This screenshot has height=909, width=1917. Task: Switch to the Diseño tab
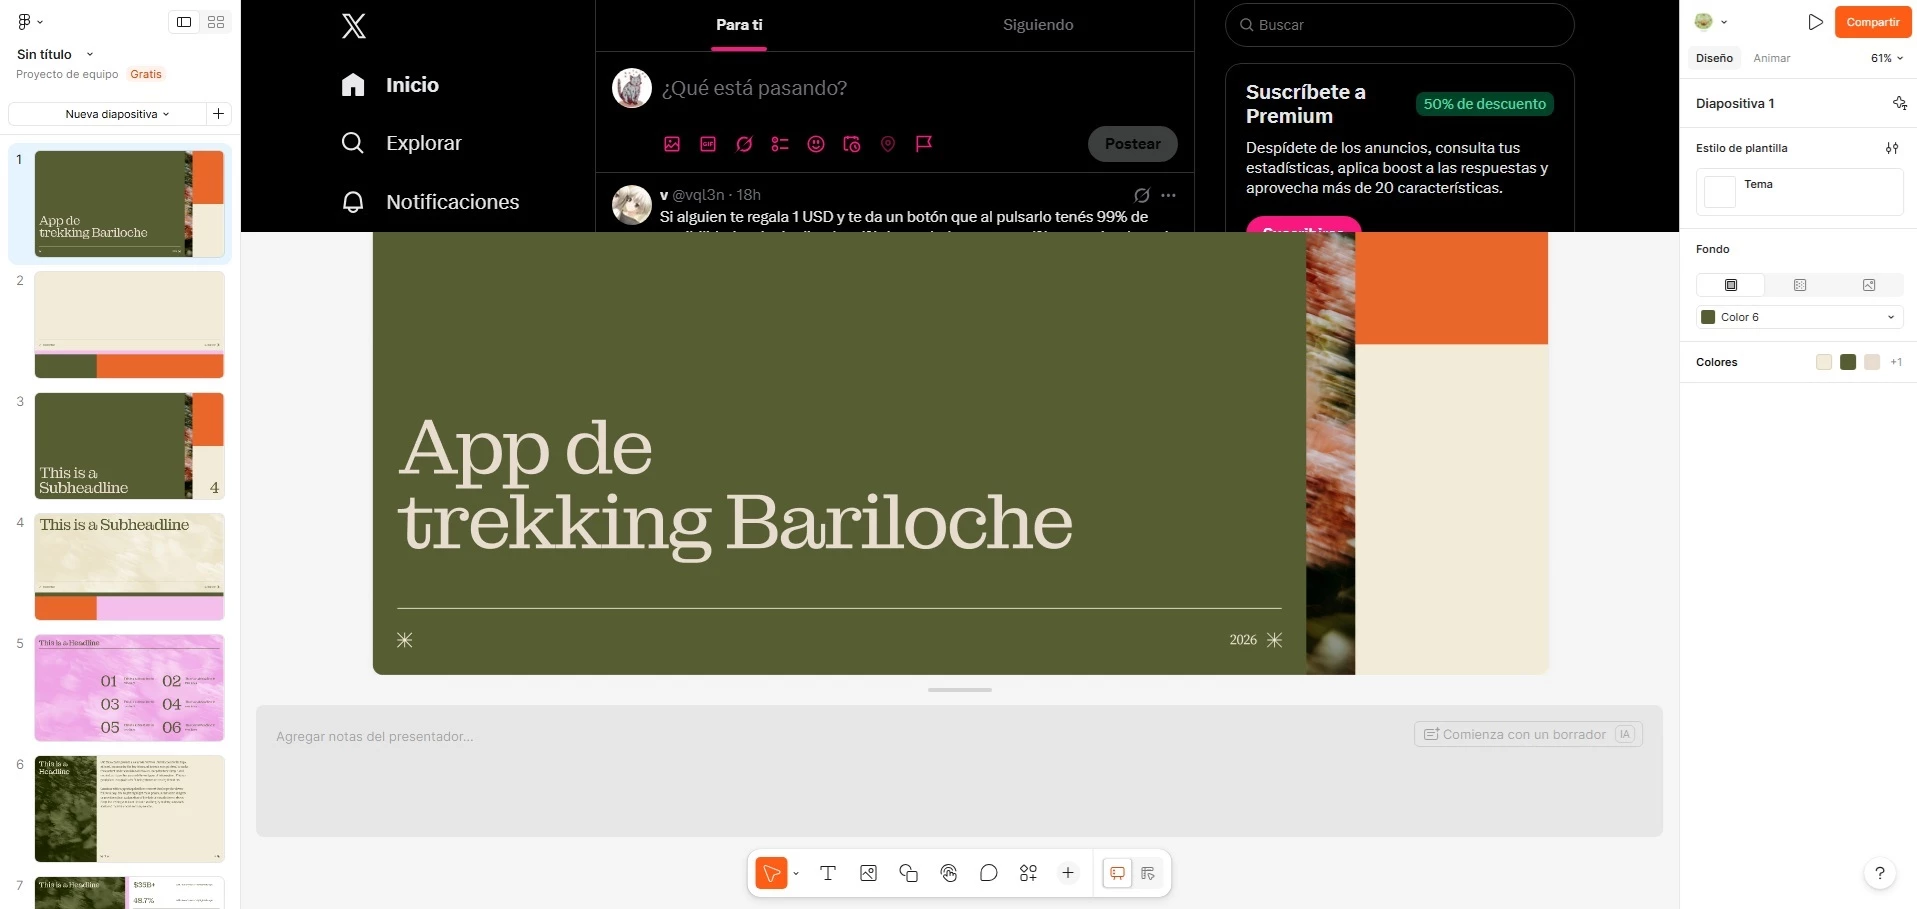1714,58
